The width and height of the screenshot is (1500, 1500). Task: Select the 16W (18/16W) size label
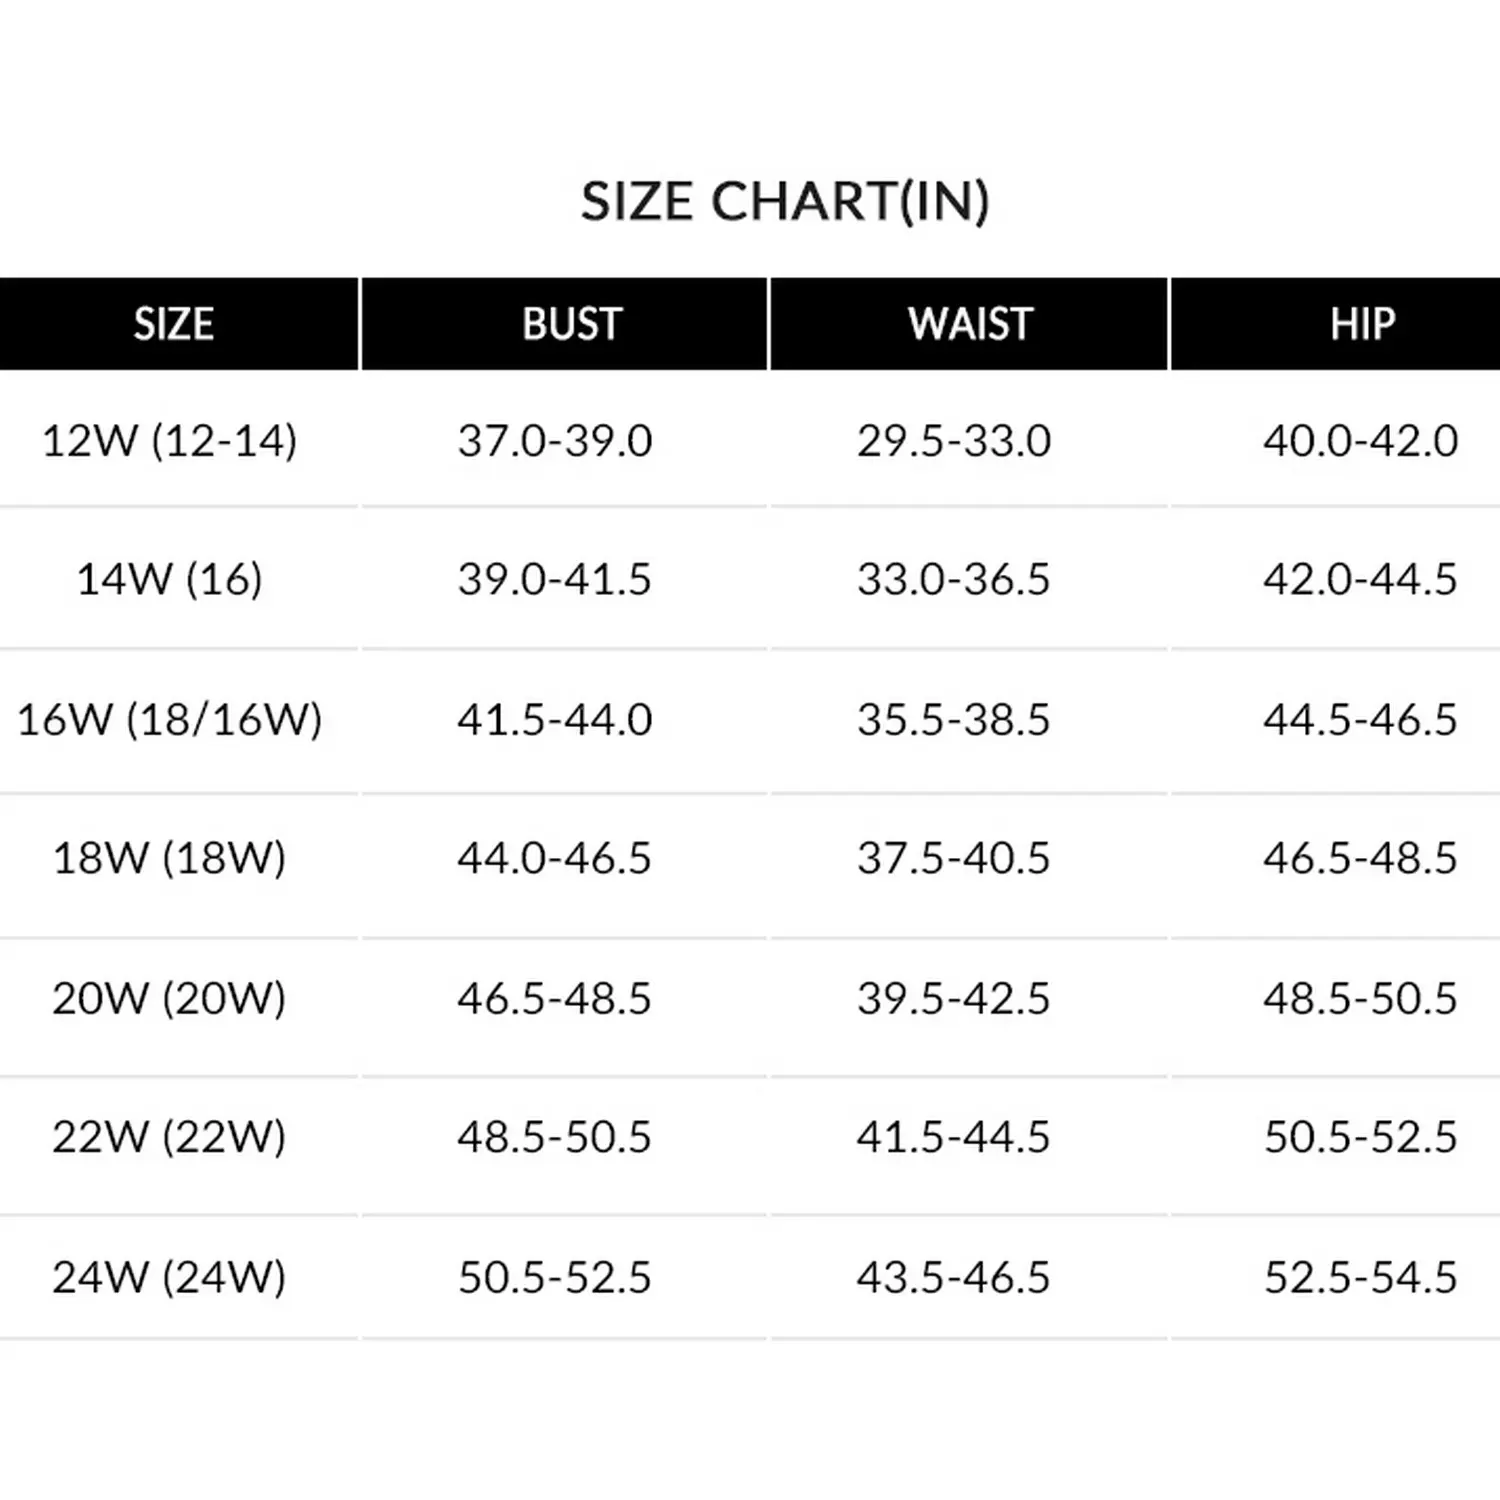click(170, 719)
